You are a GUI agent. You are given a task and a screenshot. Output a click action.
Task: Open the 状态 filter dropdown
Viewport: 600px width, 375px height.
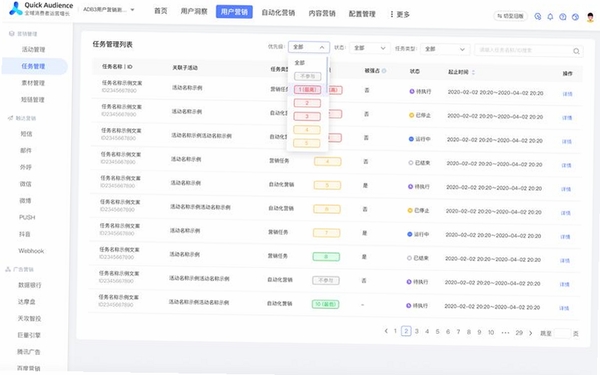[369, 48]
